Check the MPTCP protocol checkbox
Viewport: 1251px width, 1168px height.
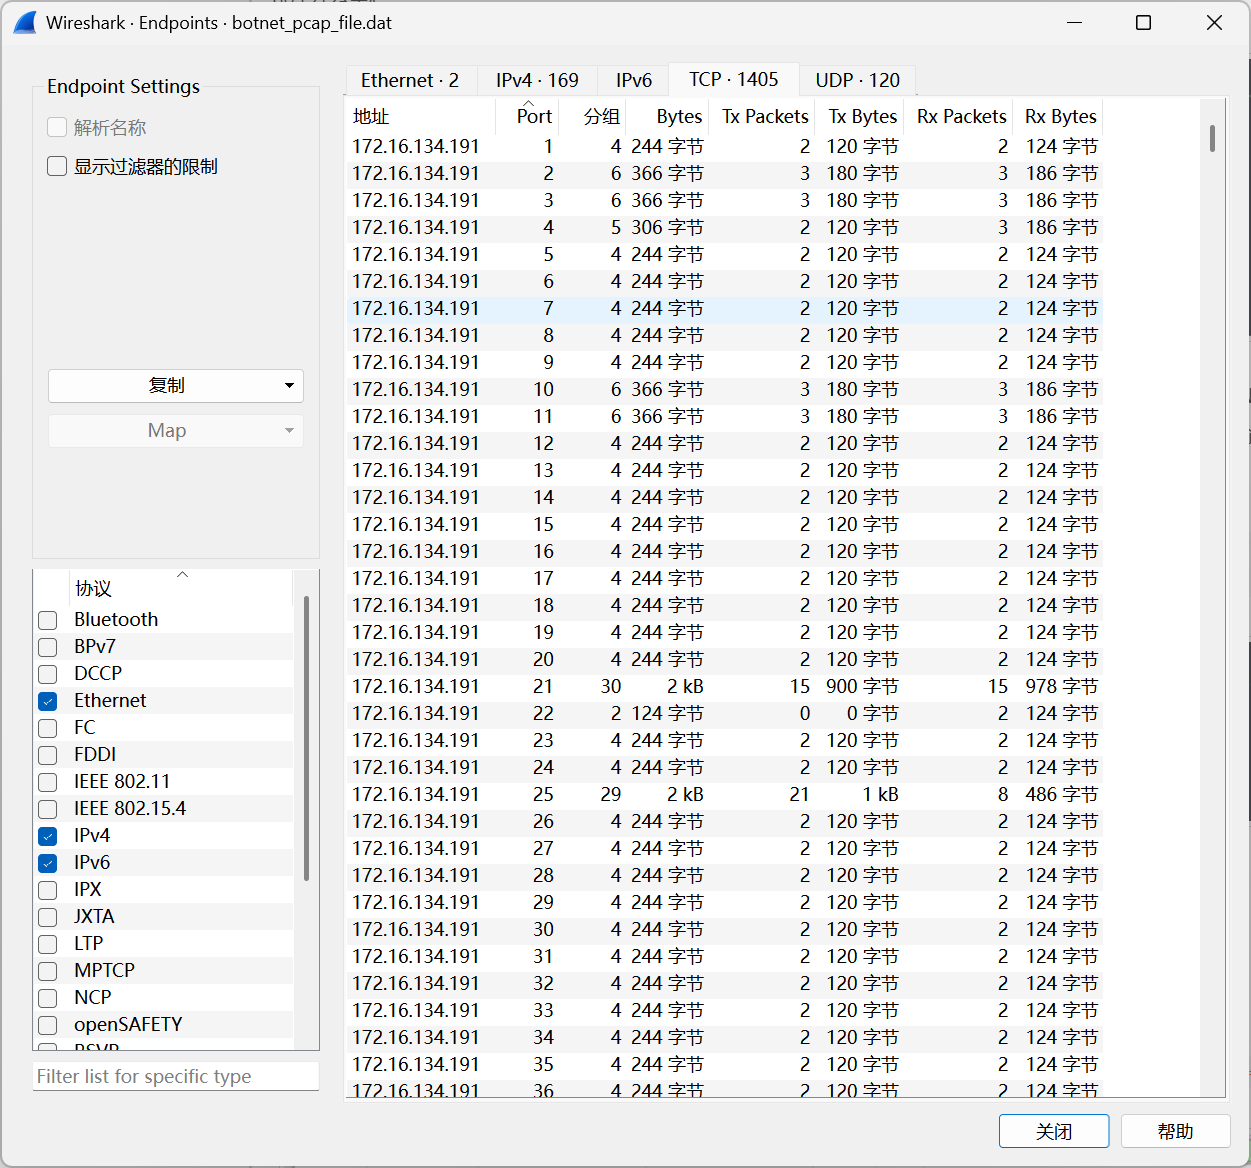tap(48, 971)
